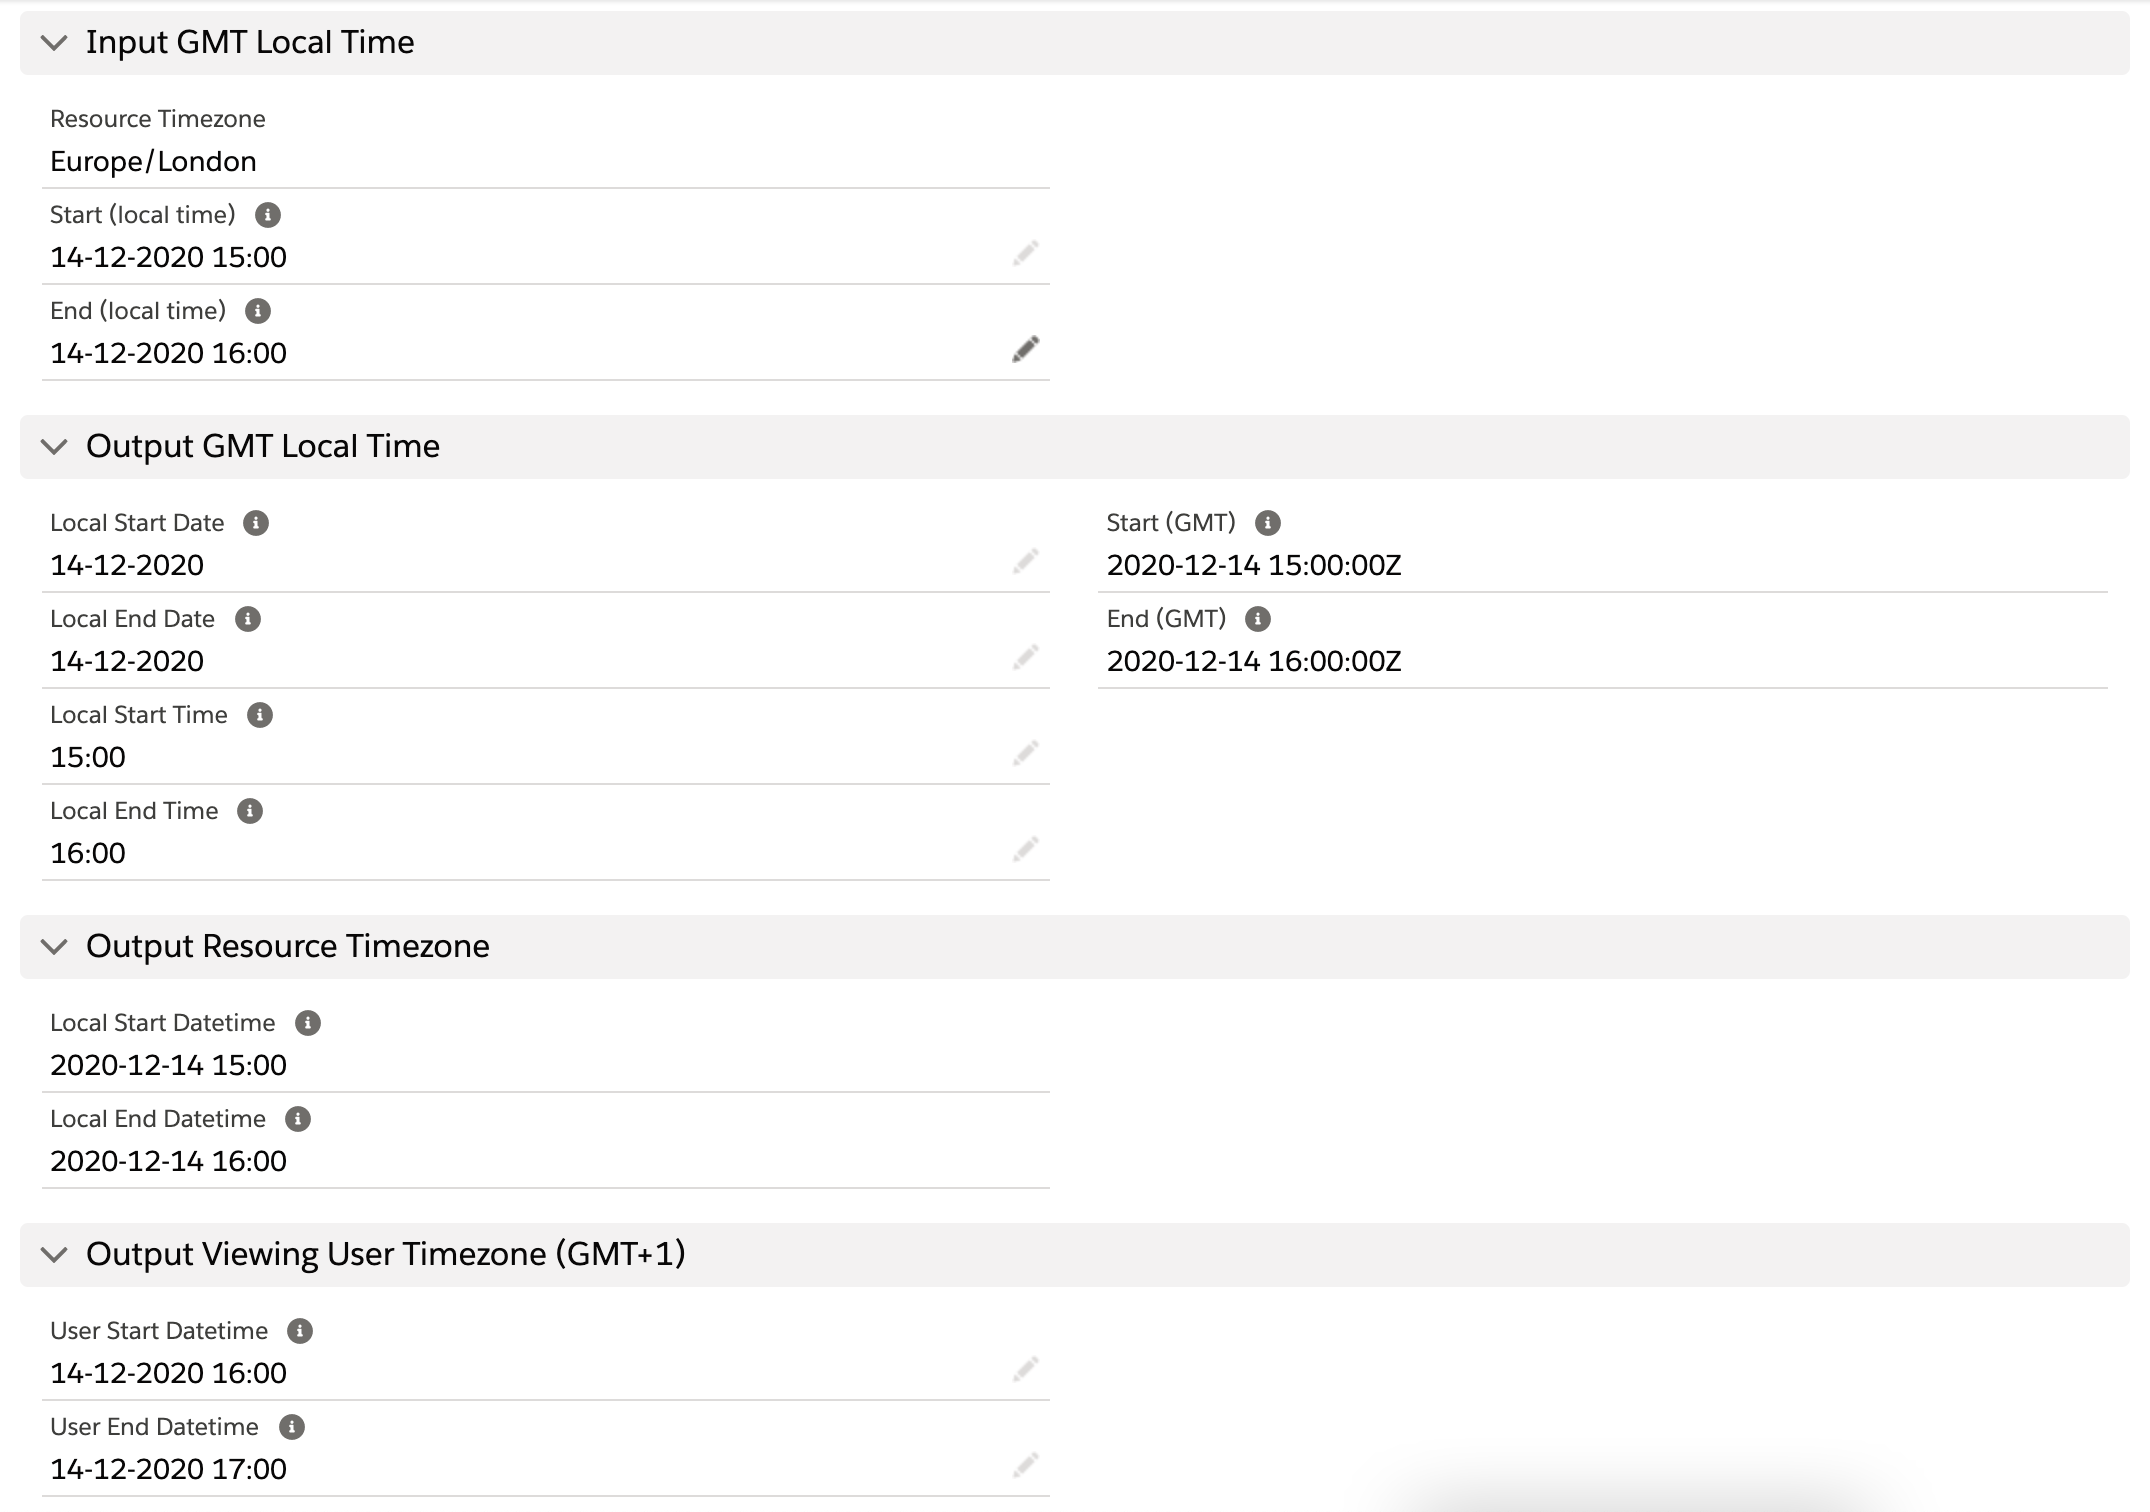Click the info icon beside Start (GMT)

(x=1268, y=521)
